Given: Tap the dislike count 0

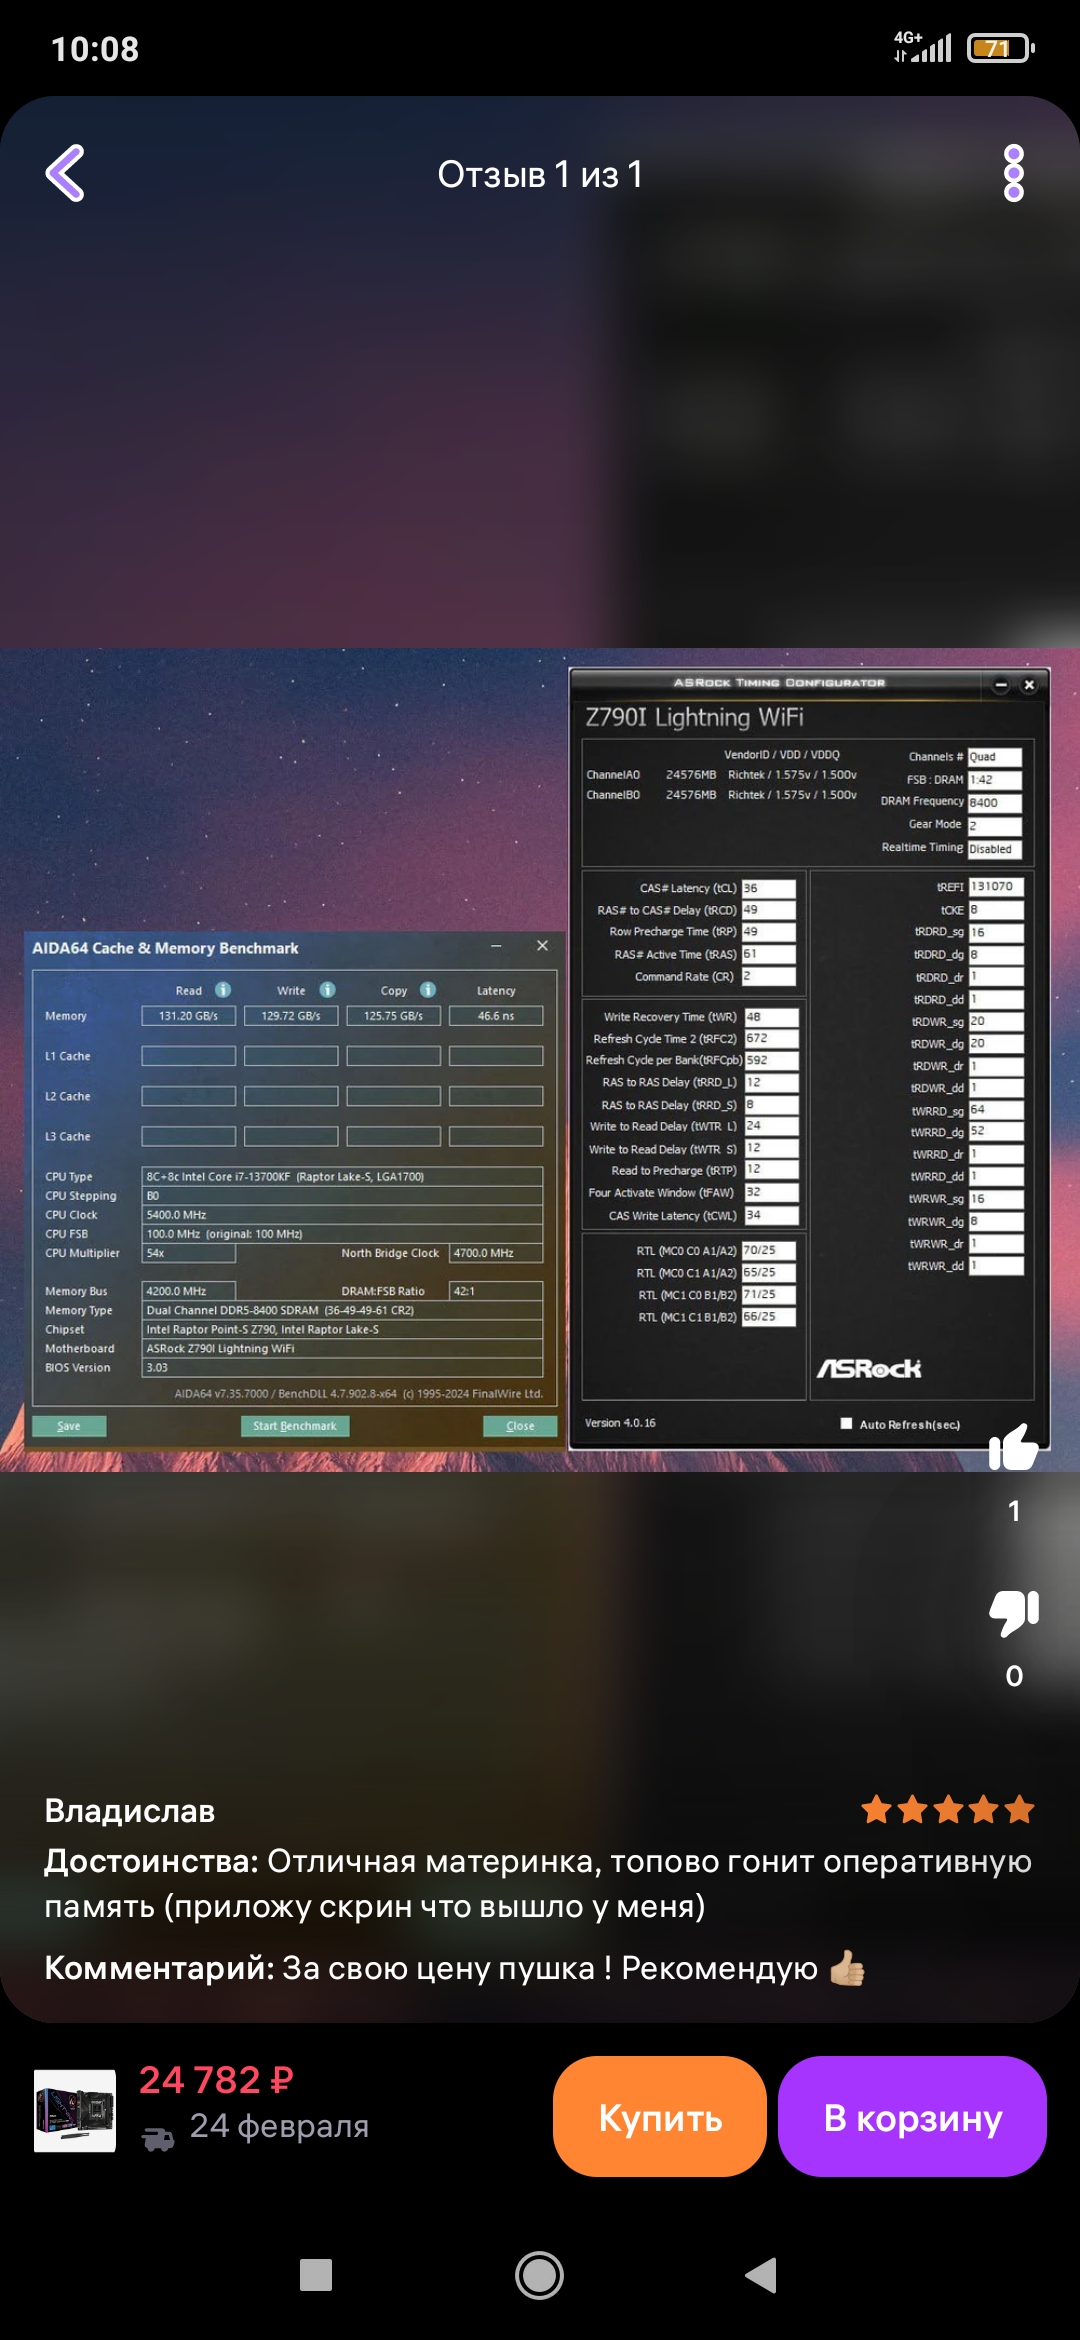Looking at the screenshot, I should [x=1014, y=1676].
